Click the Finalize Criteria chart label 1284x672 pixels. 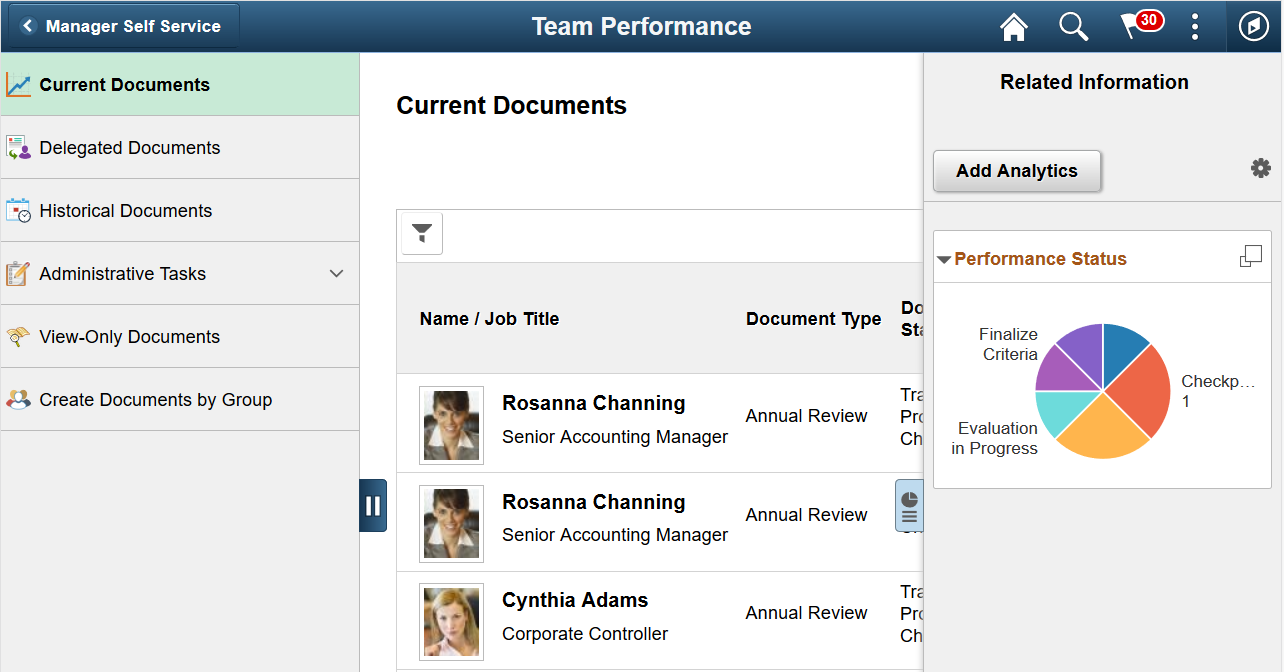1009,344
